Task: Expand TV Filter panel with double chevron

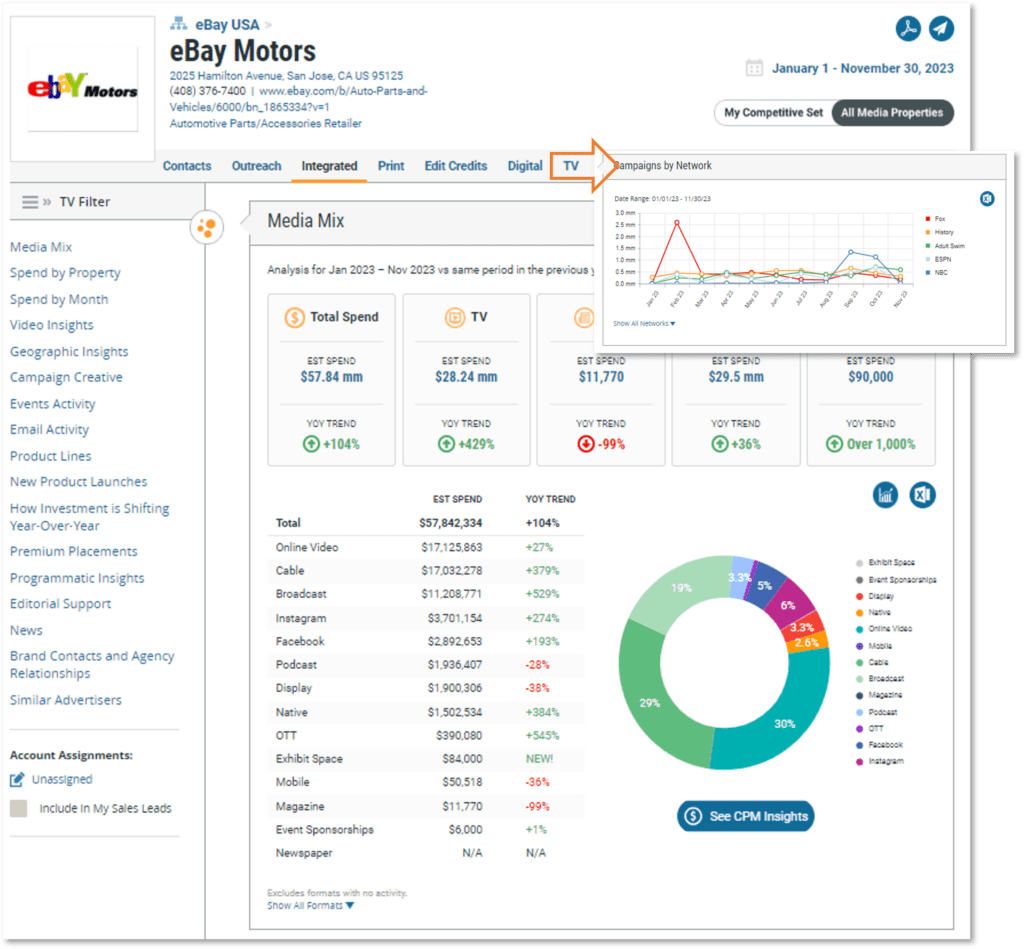Action: [47, 202]
